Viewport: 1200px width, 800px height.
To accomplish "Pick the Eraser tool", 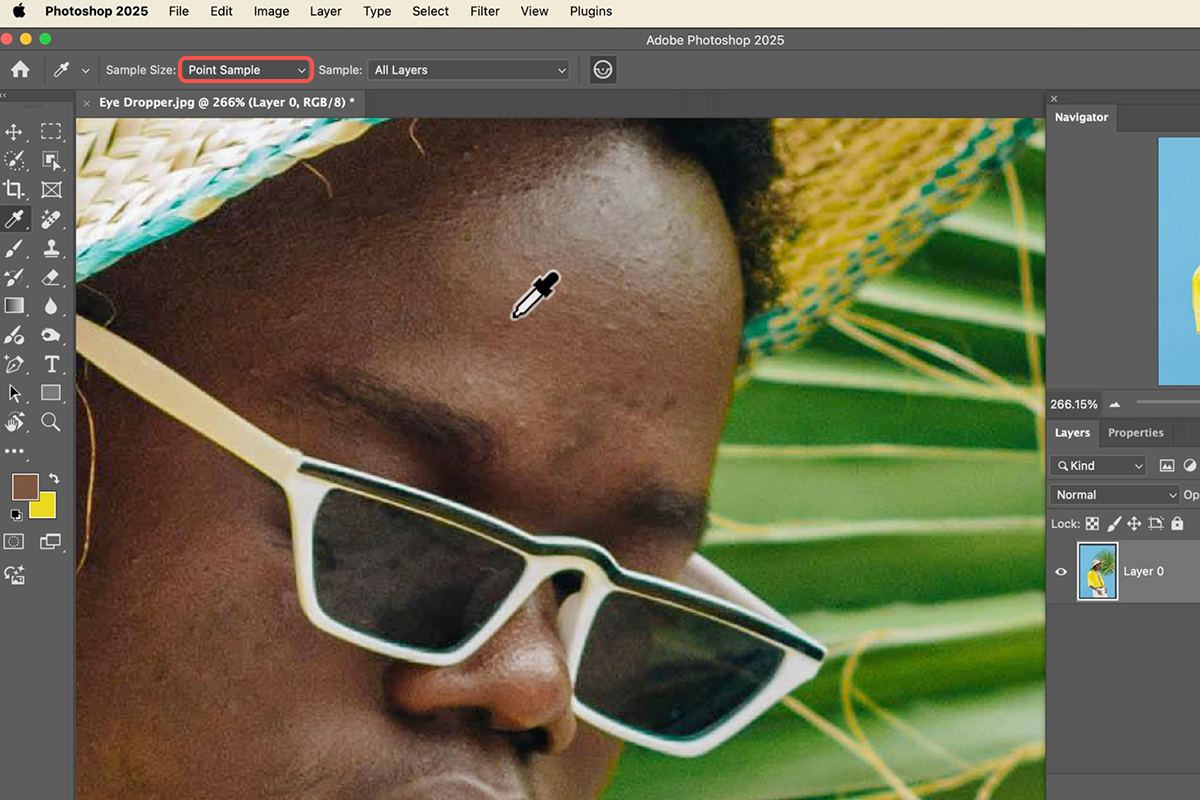I will 51,277.
